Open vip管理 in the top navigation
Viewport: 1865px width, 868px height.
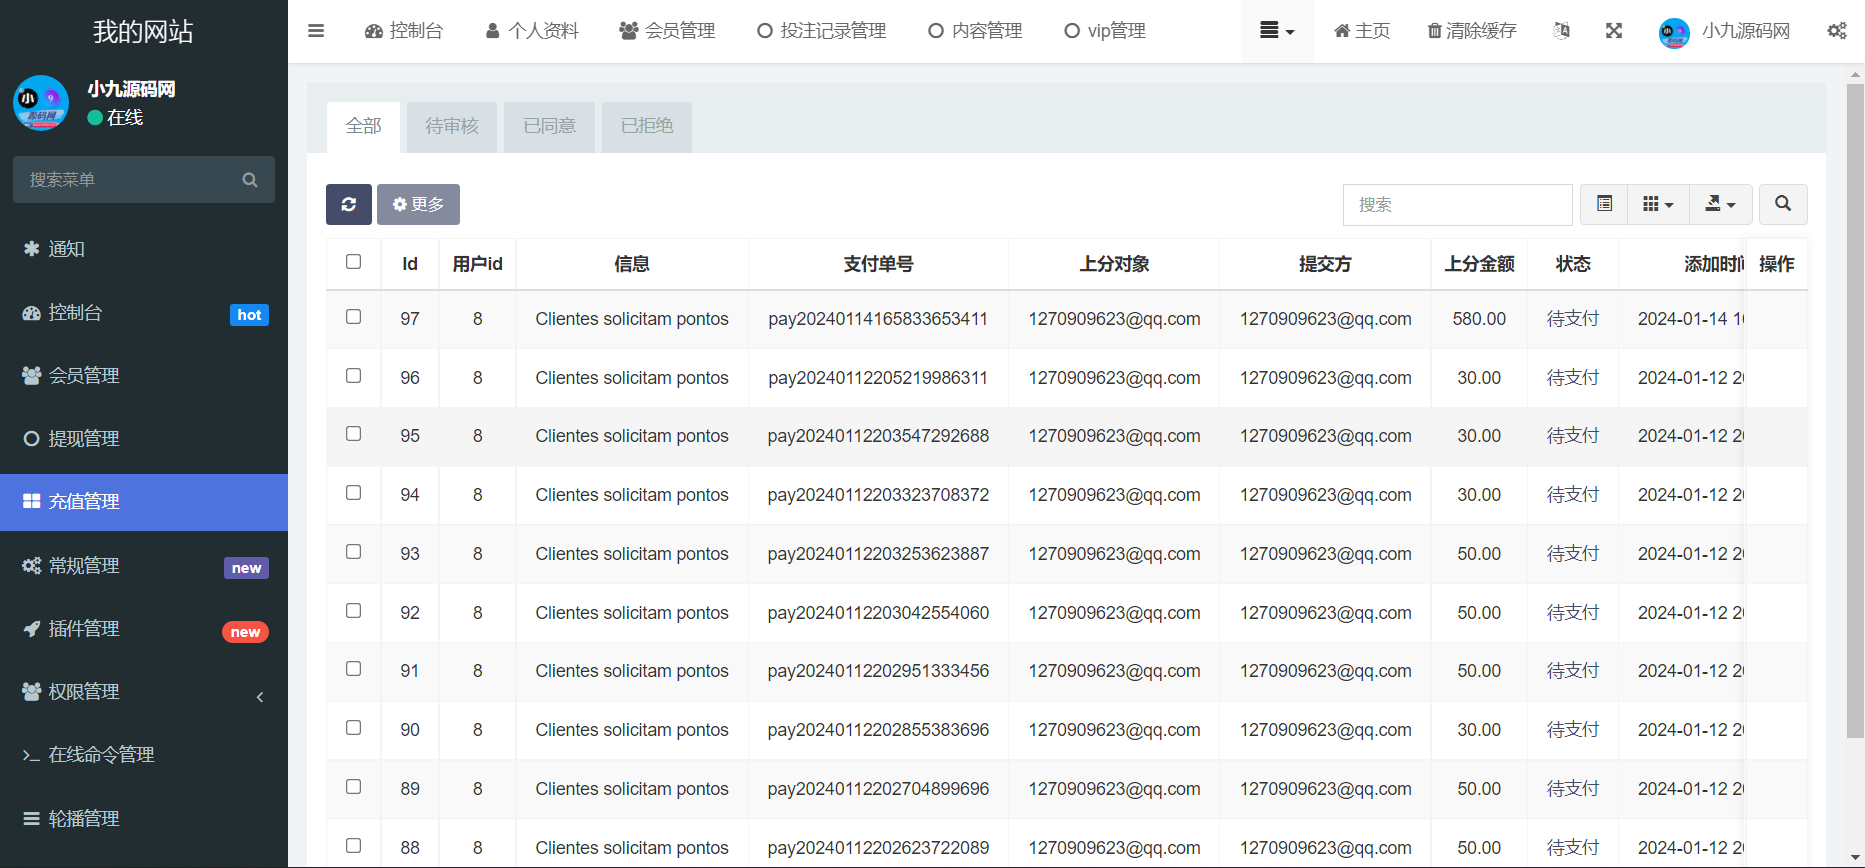coord(1104,31)
